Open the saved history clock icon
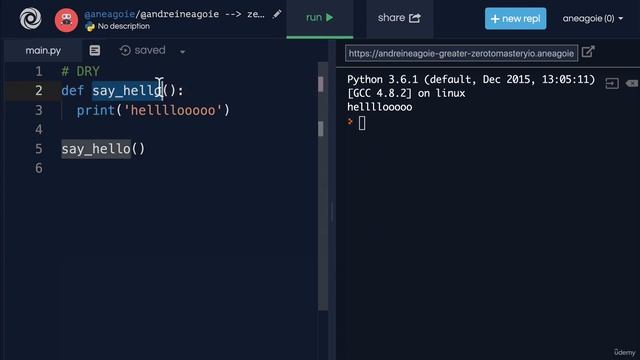 click(x=125, y=50)
